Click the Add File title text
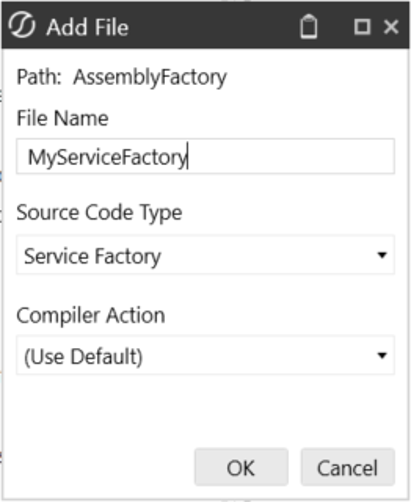Viewport: 412px width, 502px height. (87, 27)
